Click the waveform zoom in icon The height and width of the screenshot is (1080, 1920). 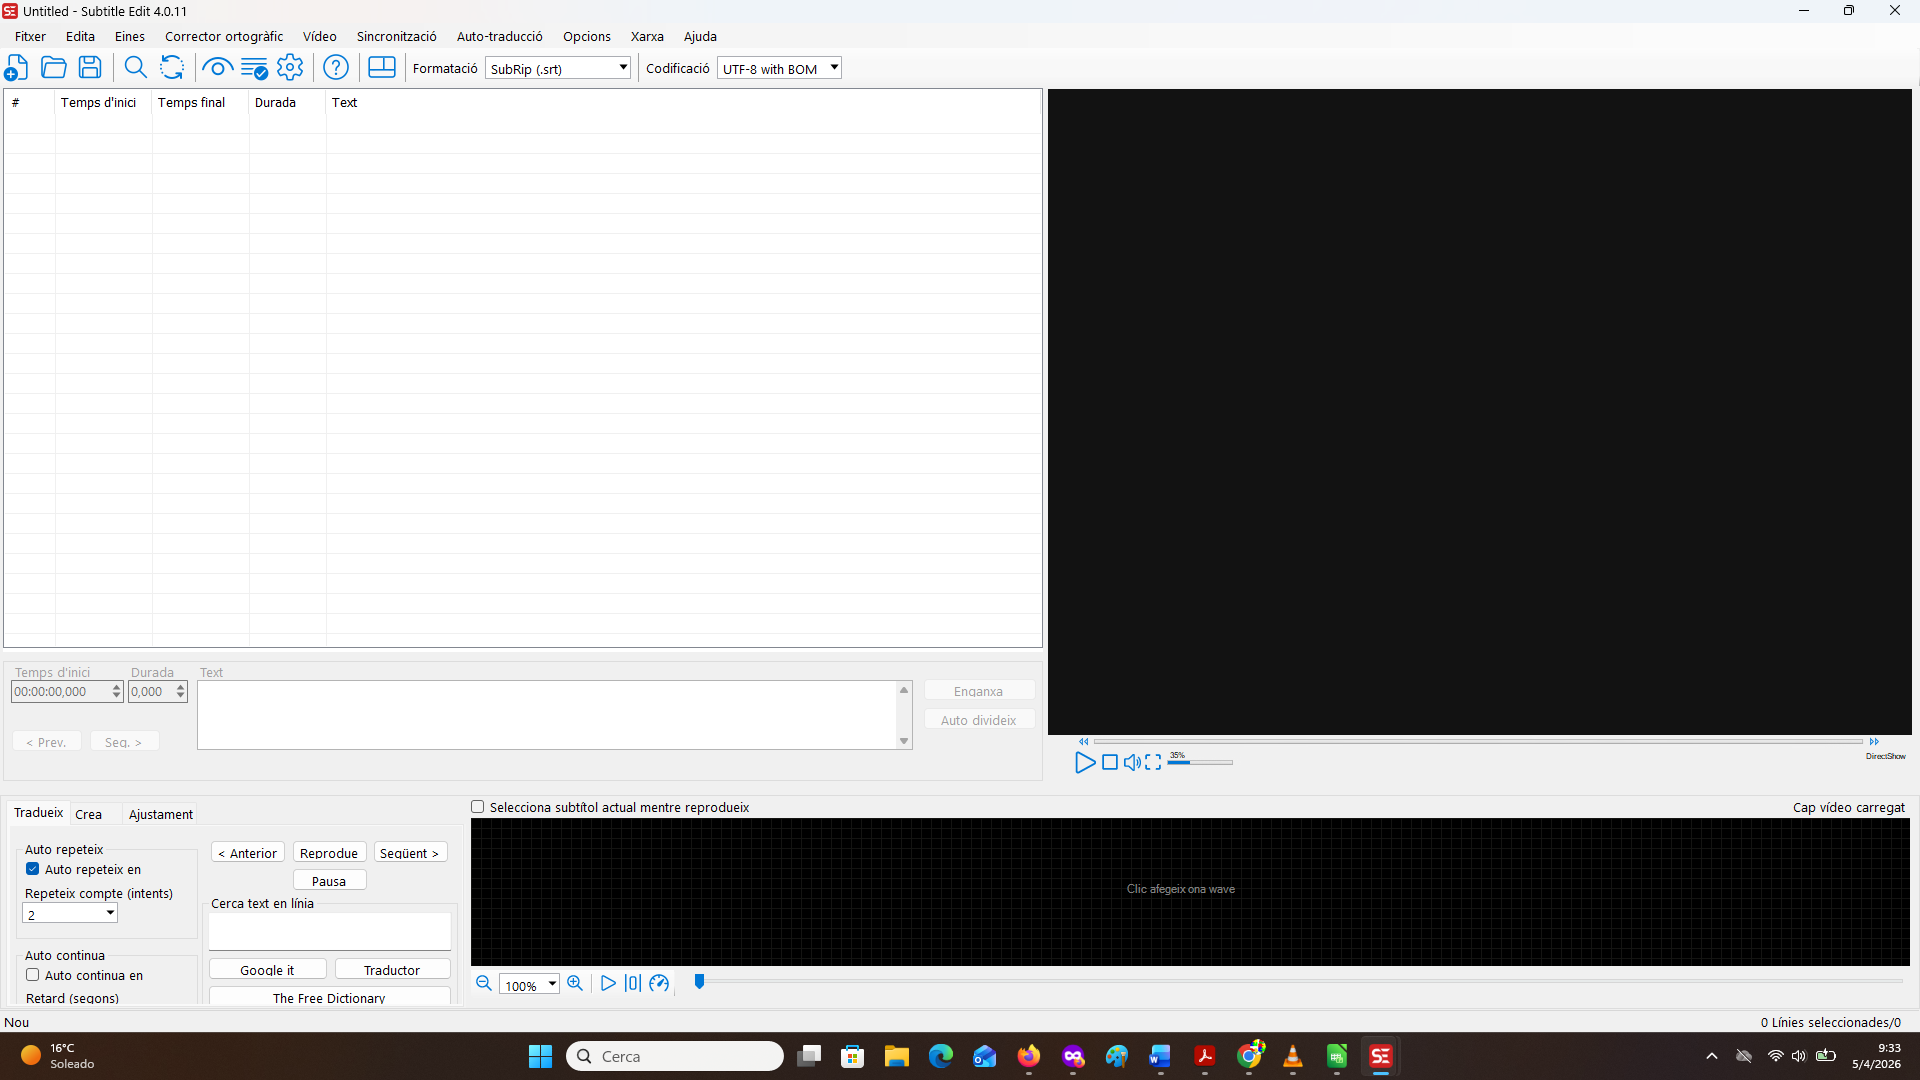click(575, 984)
